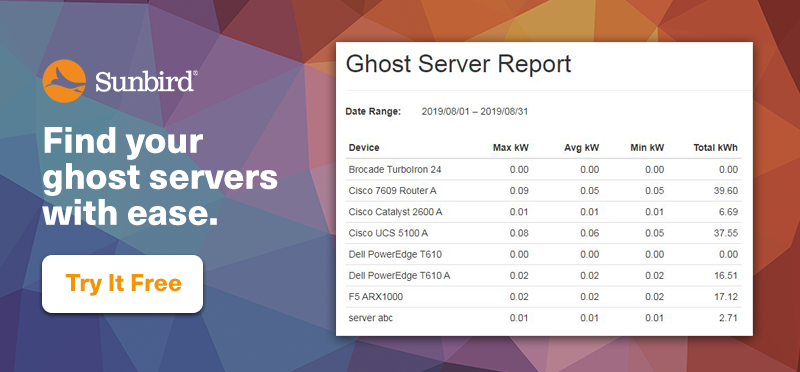Viewport: 800px width, 372px height.
Task: Click the 6.69 total kWh value
Action: [x=729, y=212]
